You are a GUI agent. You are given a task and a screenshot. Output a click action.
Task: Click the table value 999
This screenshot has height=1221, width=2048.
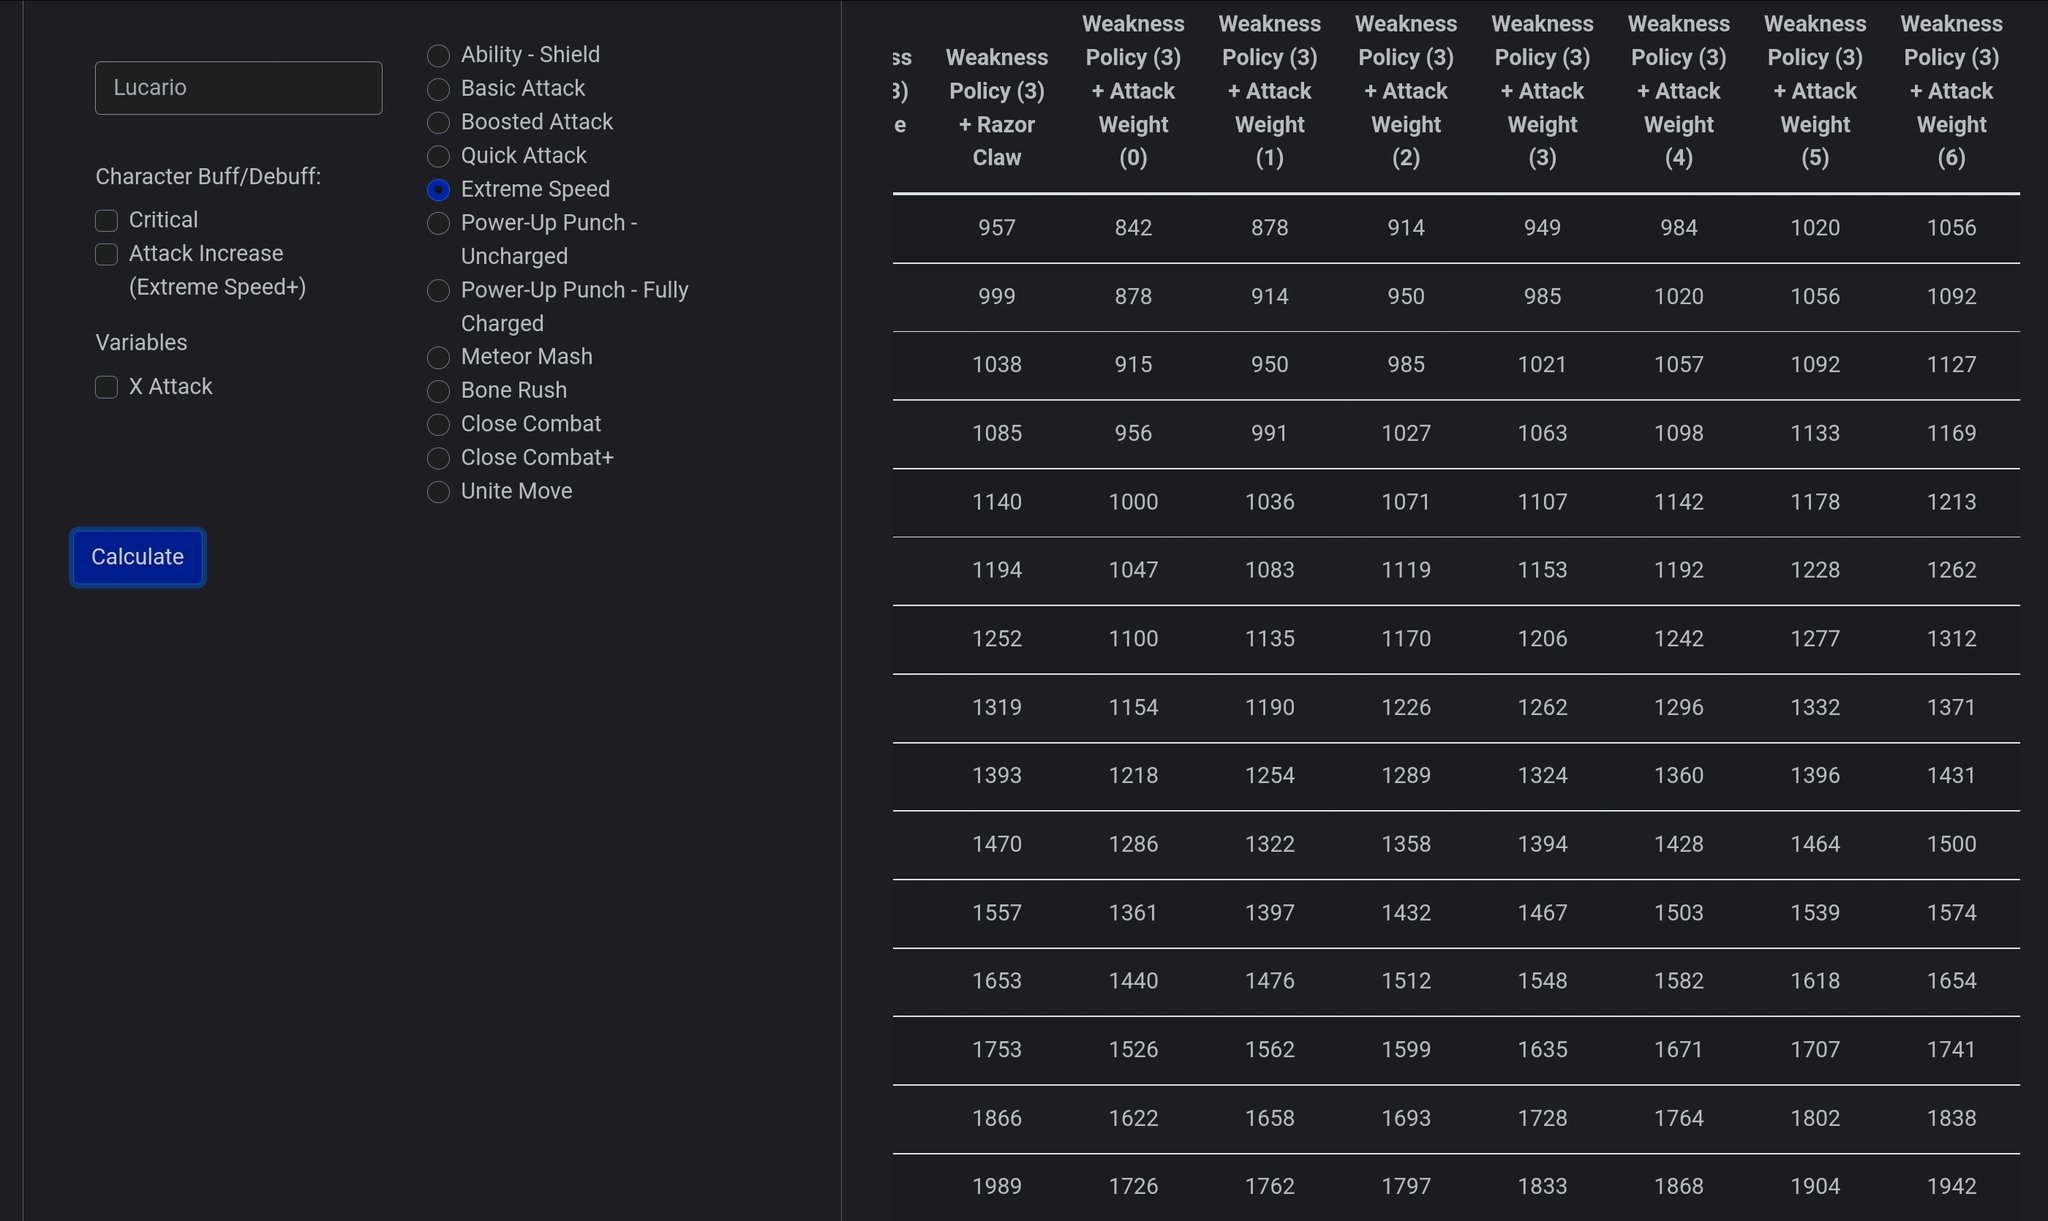[997, 297]
